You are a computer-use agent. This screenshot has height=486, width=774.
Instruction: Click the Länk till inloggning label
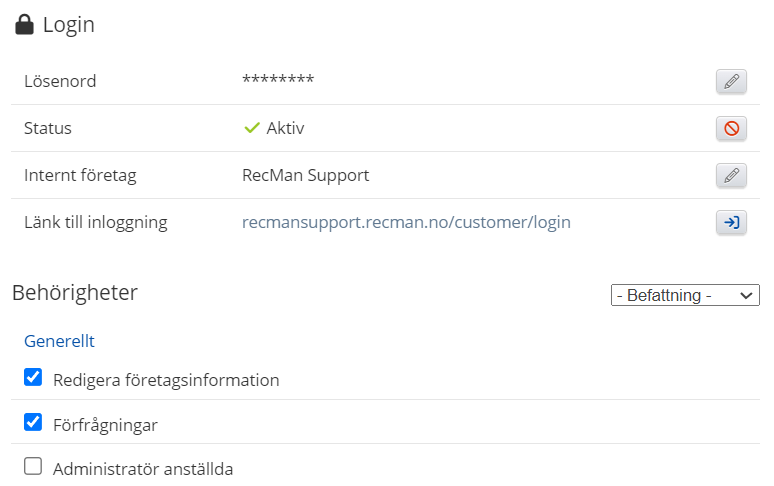click(x=95, y=222)
